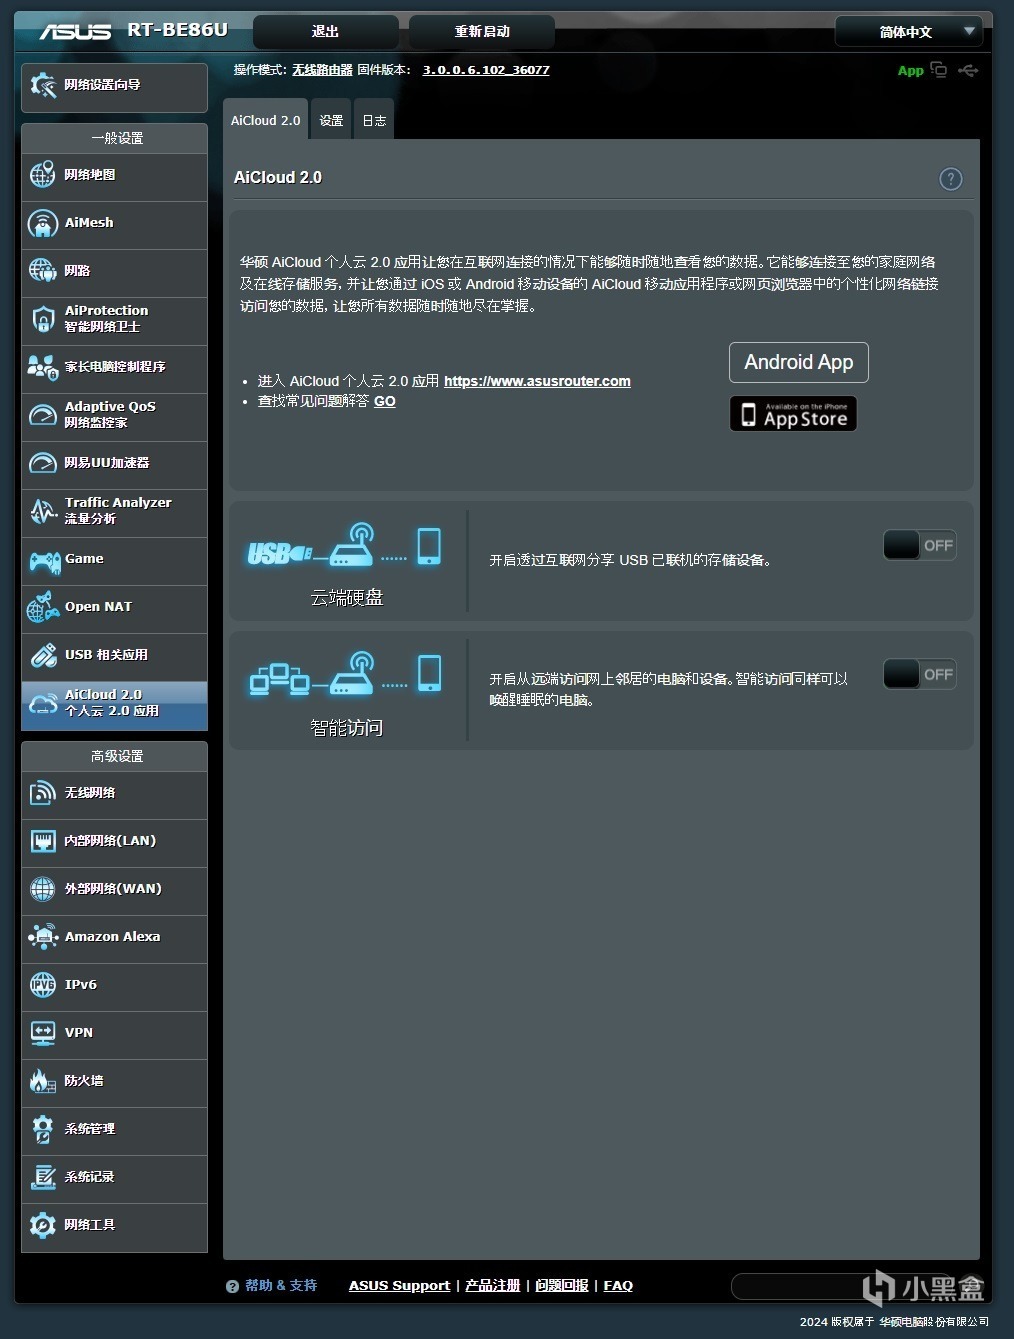Open parental controls family icon
Image resolution: width=1014 pixels, height=1339 pixels.
(x=42, y=366)
